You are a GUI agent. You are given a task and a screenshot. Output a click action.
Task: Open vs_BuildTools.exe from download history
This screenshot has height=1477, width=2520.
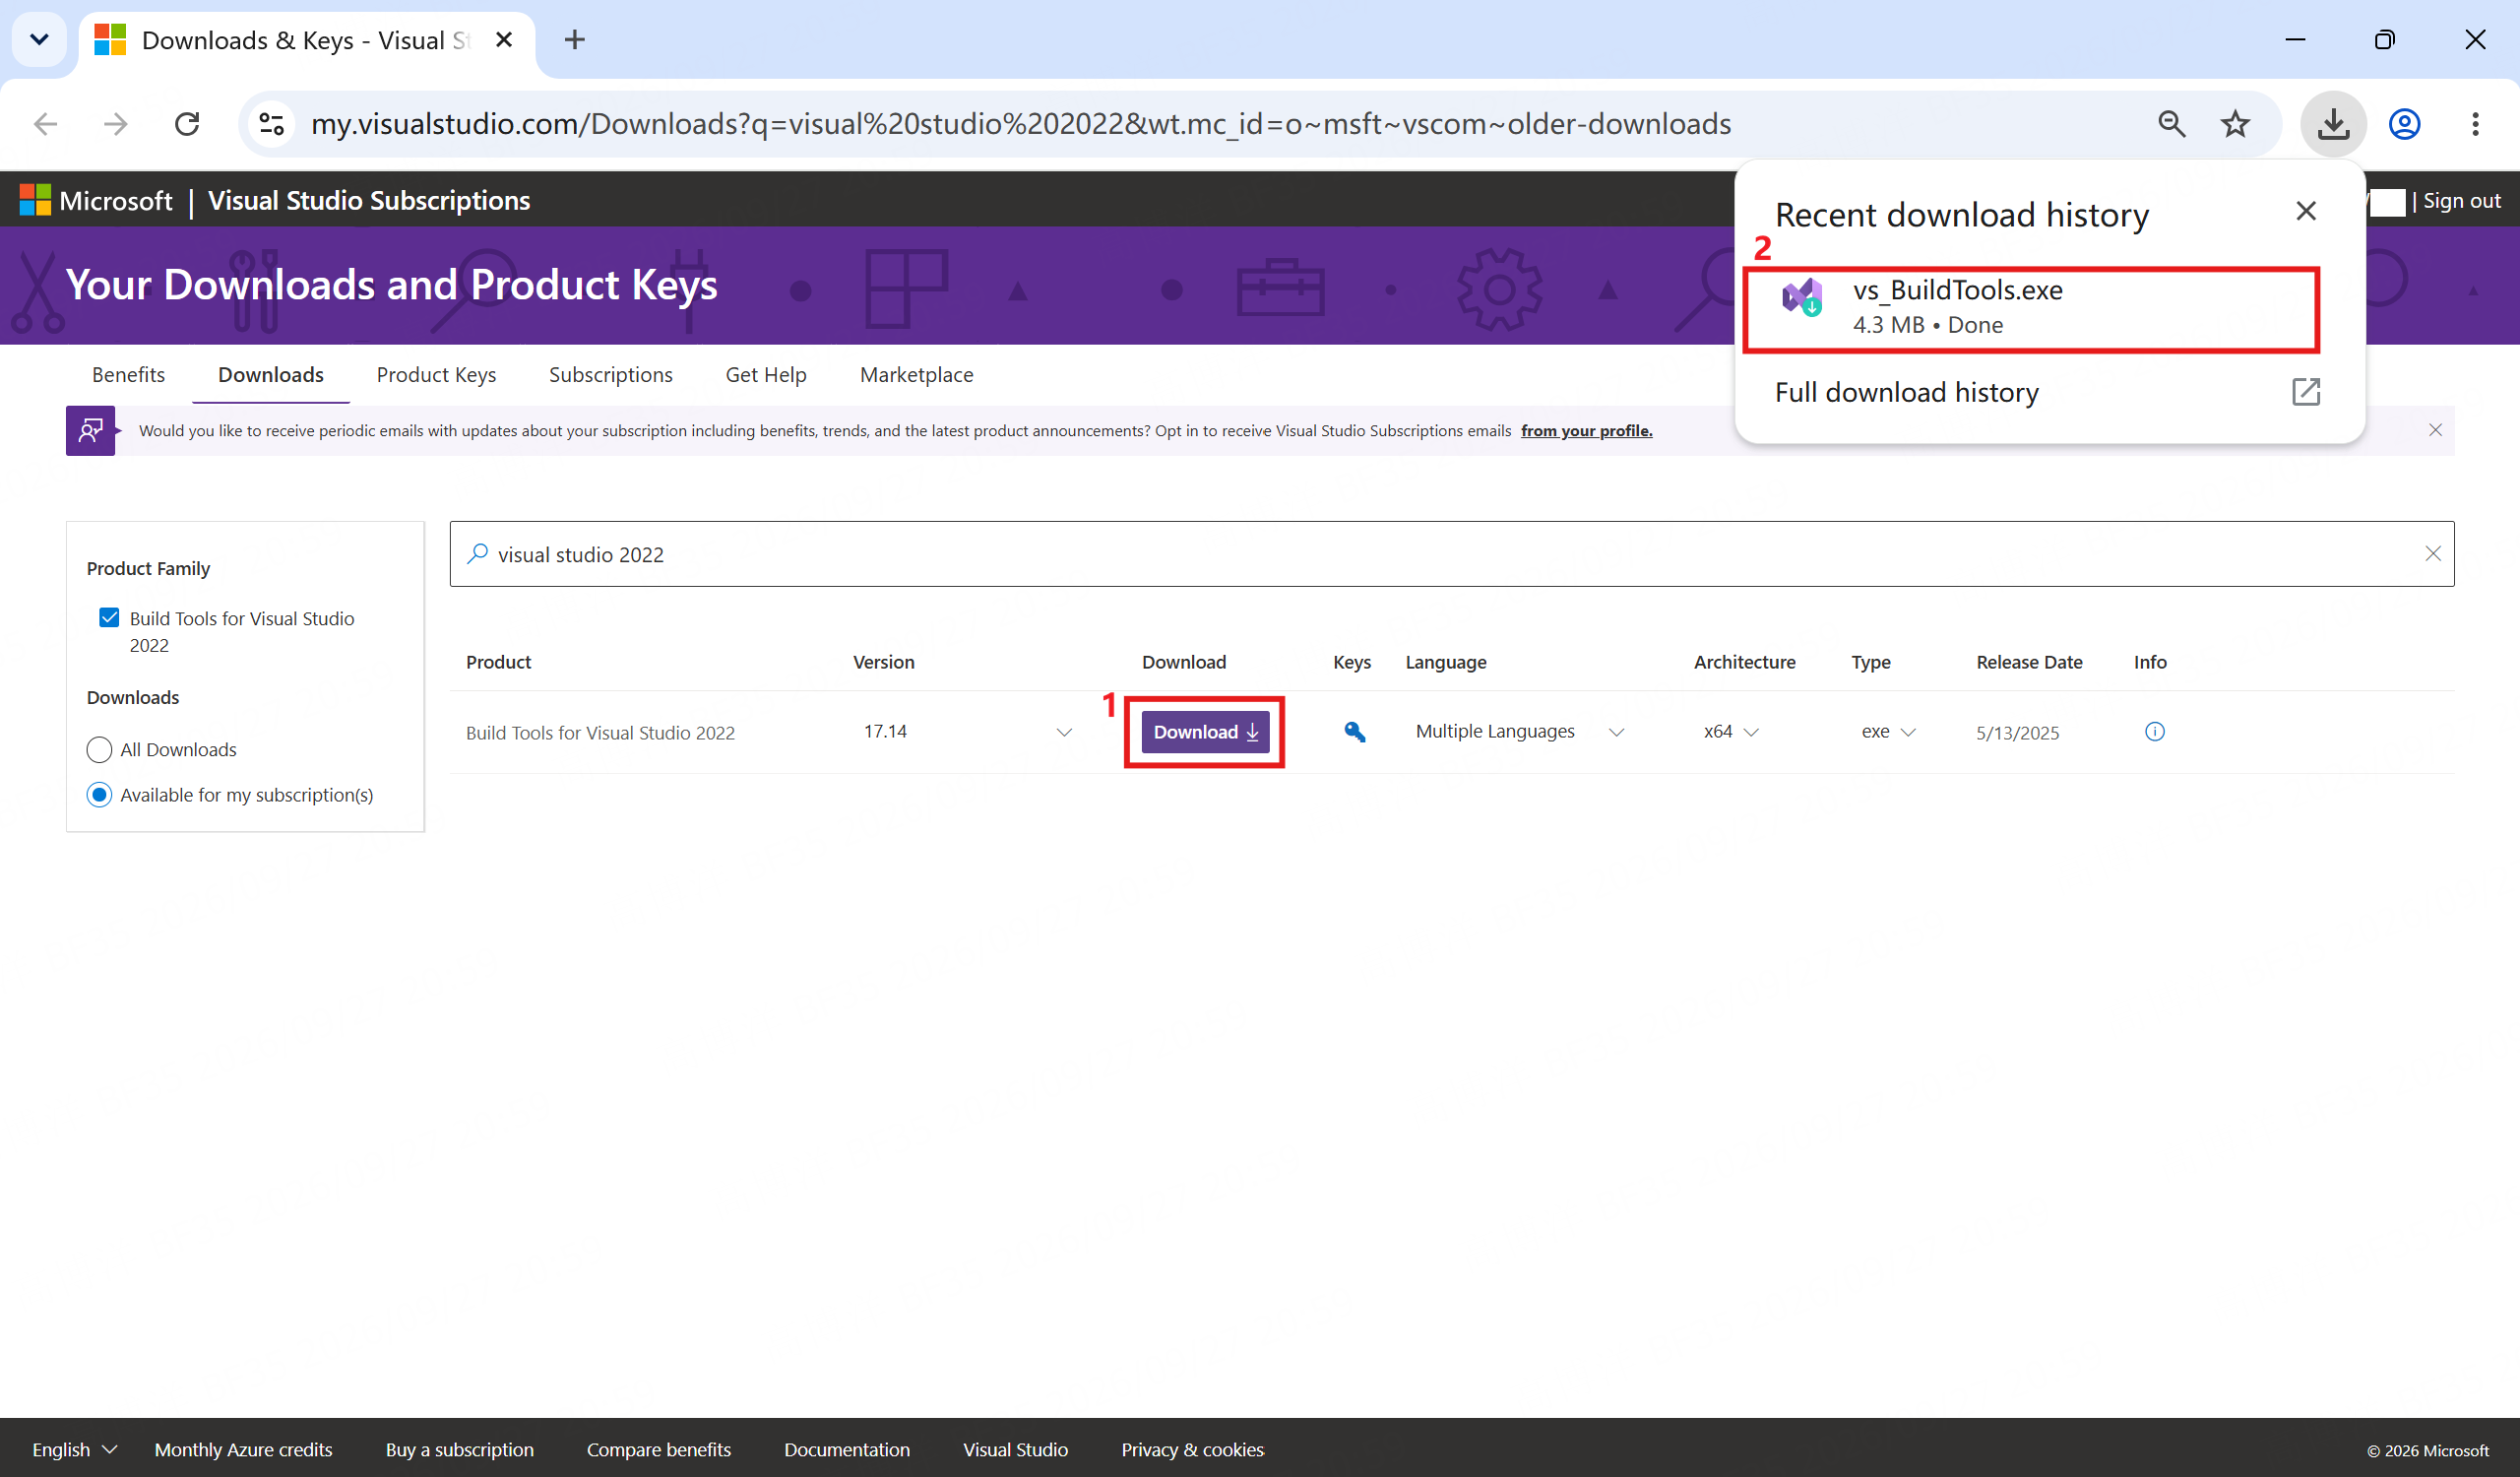pos(2031,309)
